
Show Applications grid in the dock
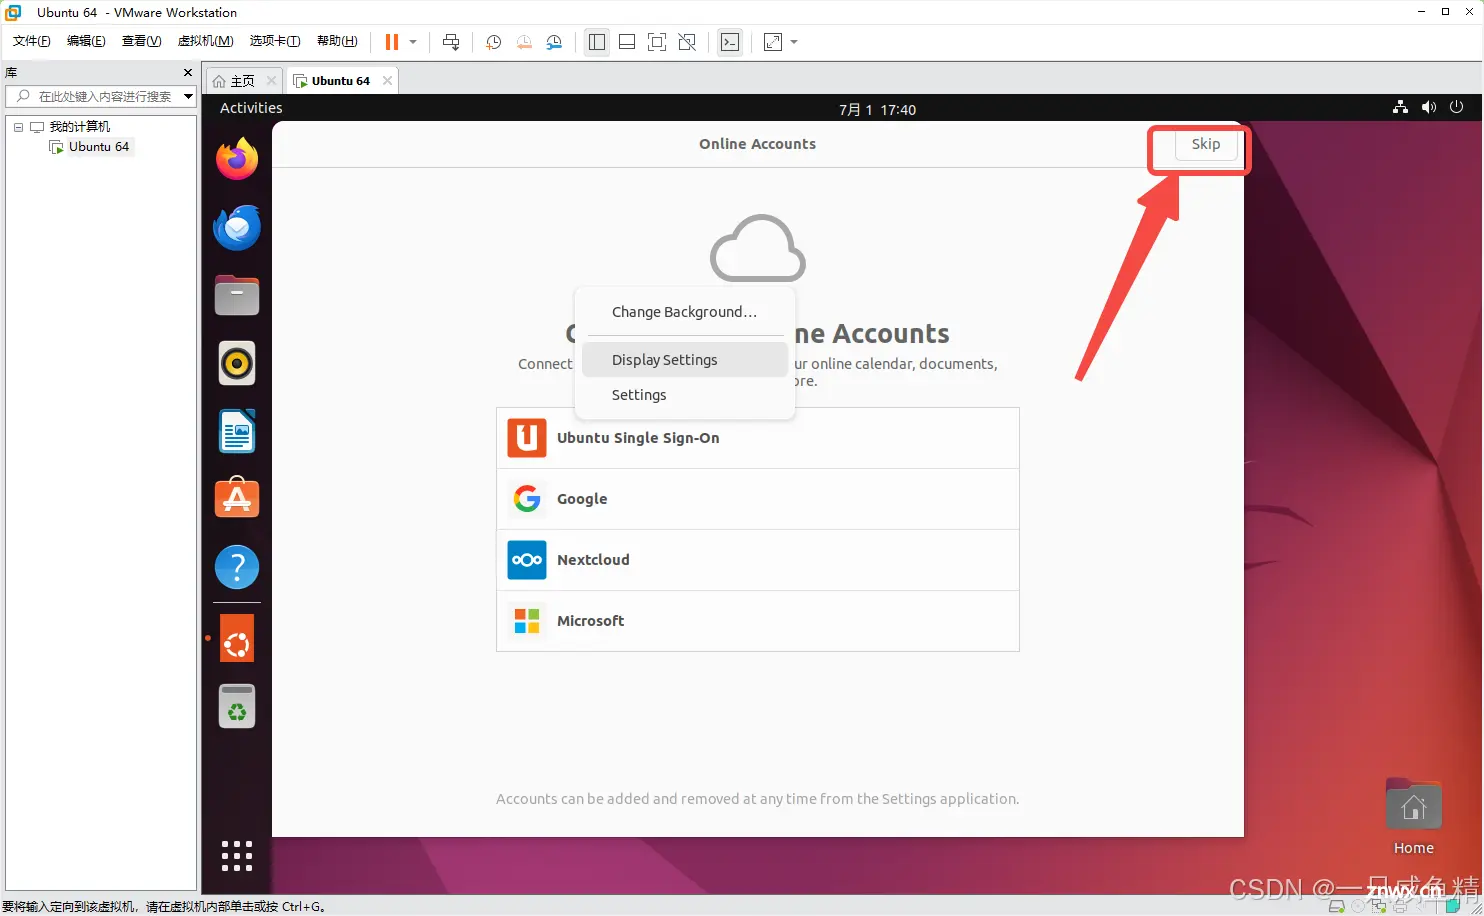click(237, 856)
